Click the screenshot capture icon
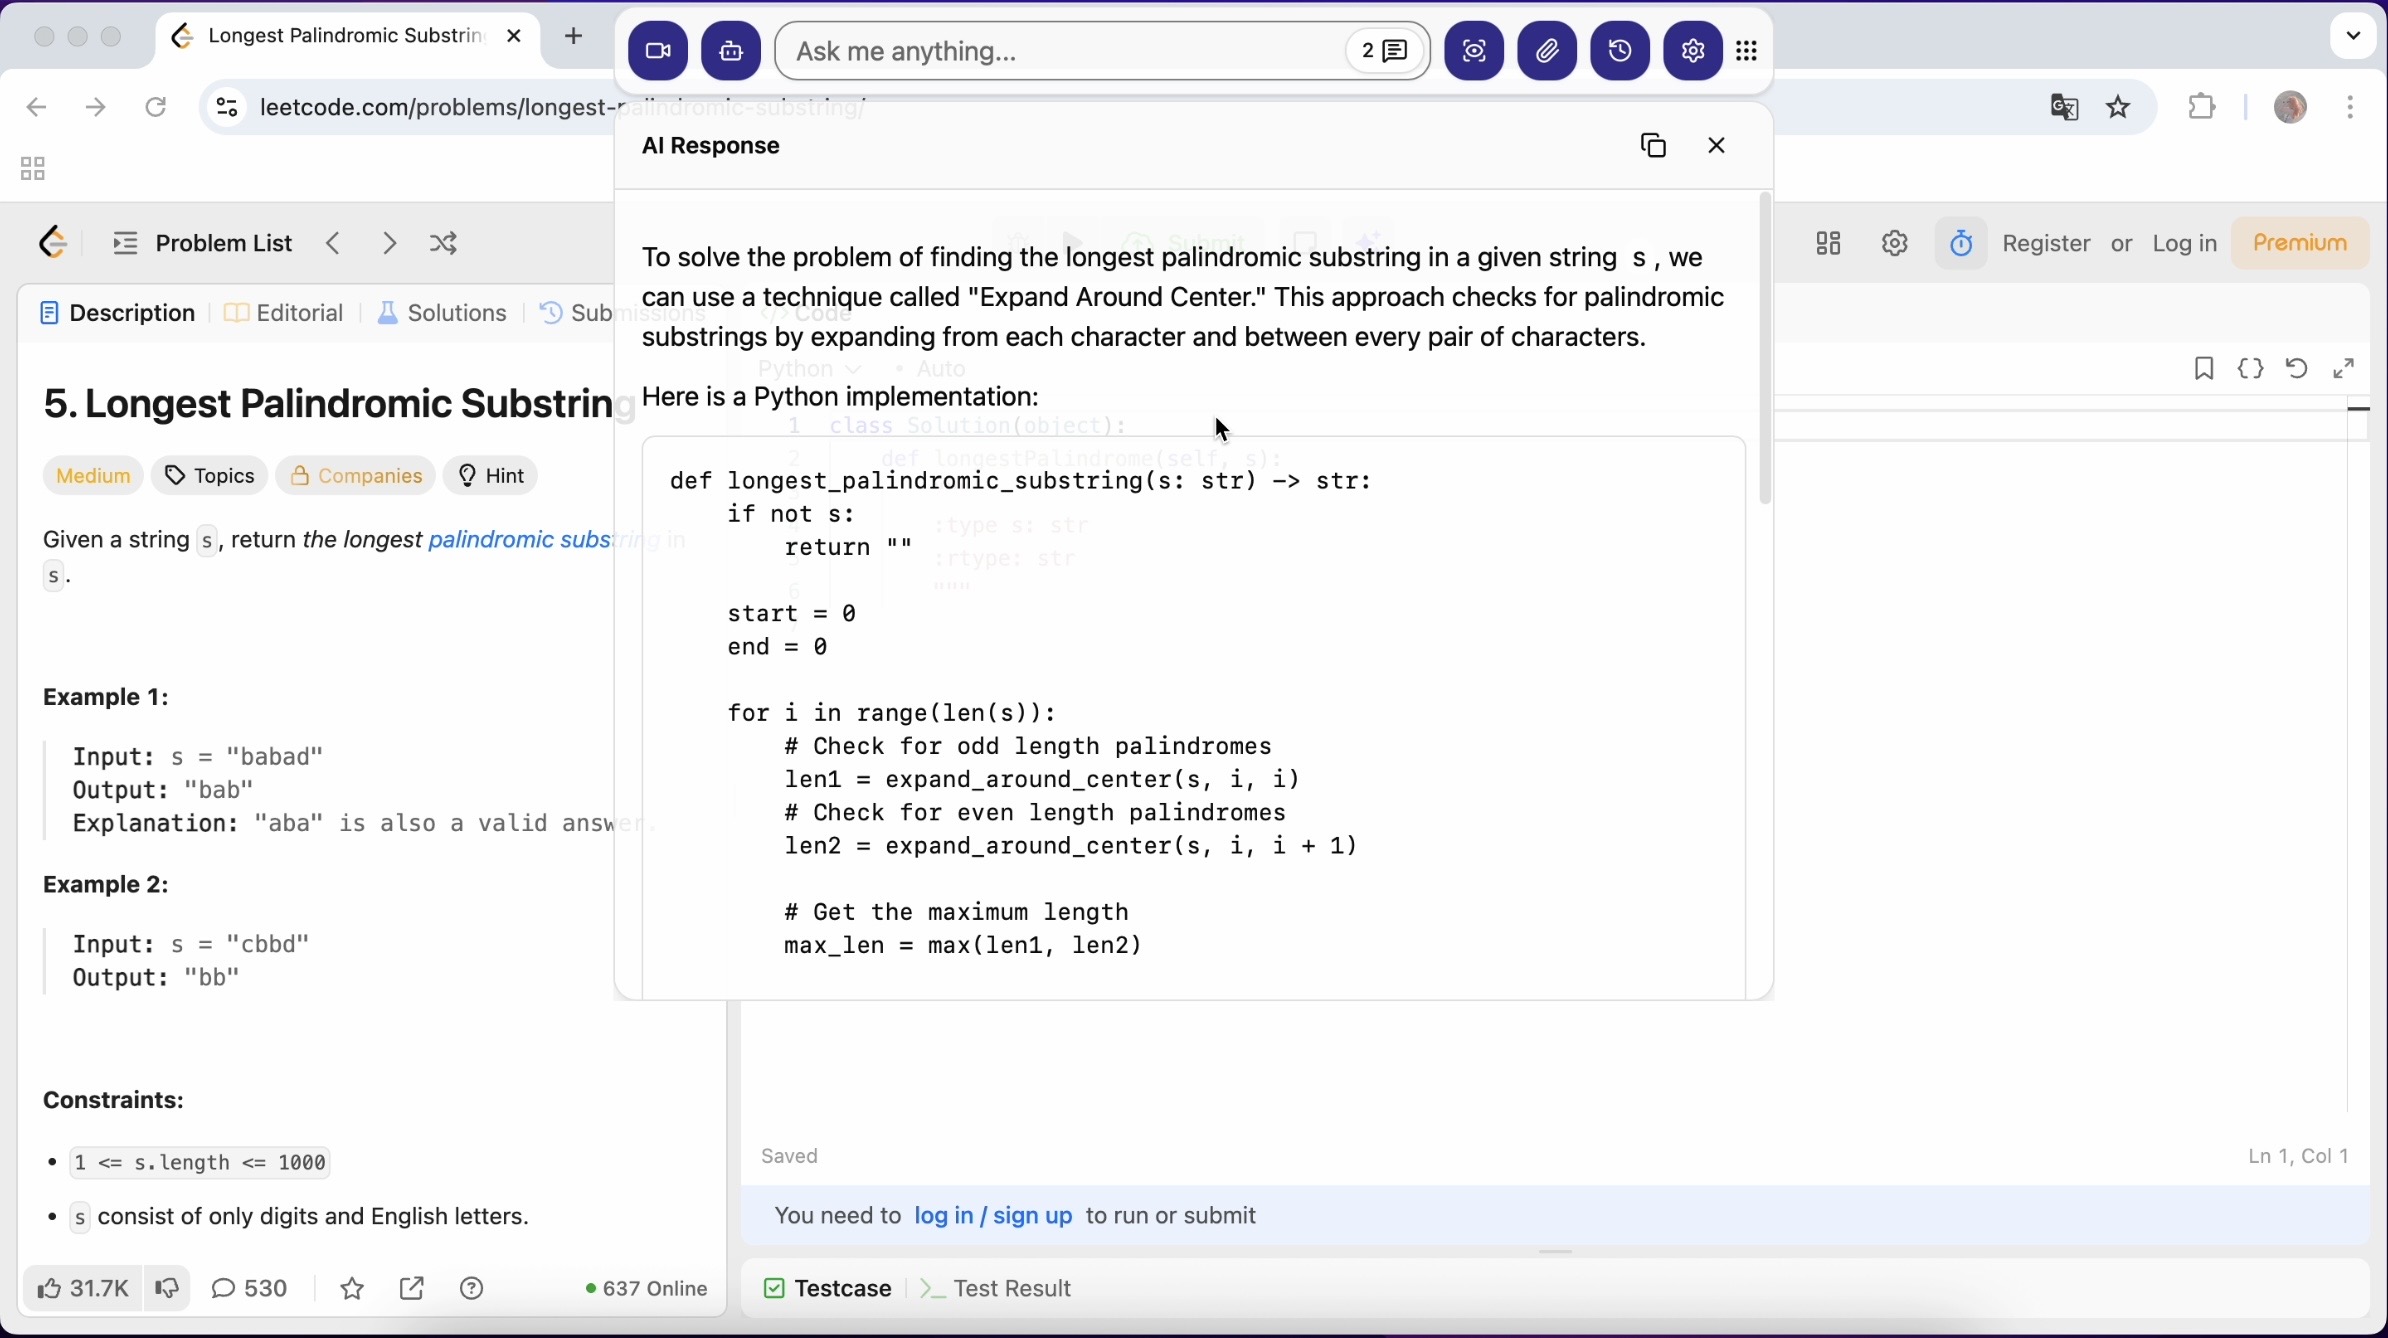The image size is (2388, 1338). (x=1475, y=51)
